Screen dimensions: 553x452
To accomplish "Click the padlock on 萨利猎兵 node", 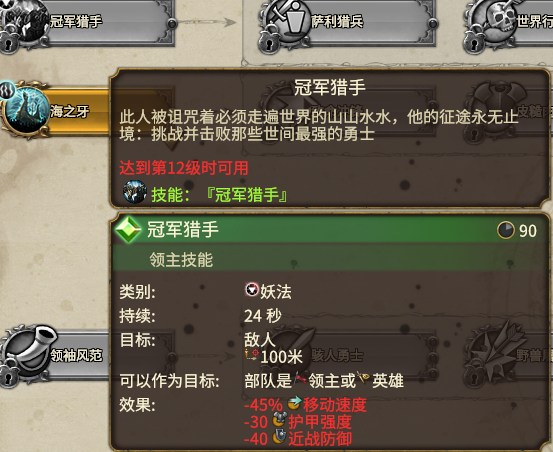I will click(269, 44).
